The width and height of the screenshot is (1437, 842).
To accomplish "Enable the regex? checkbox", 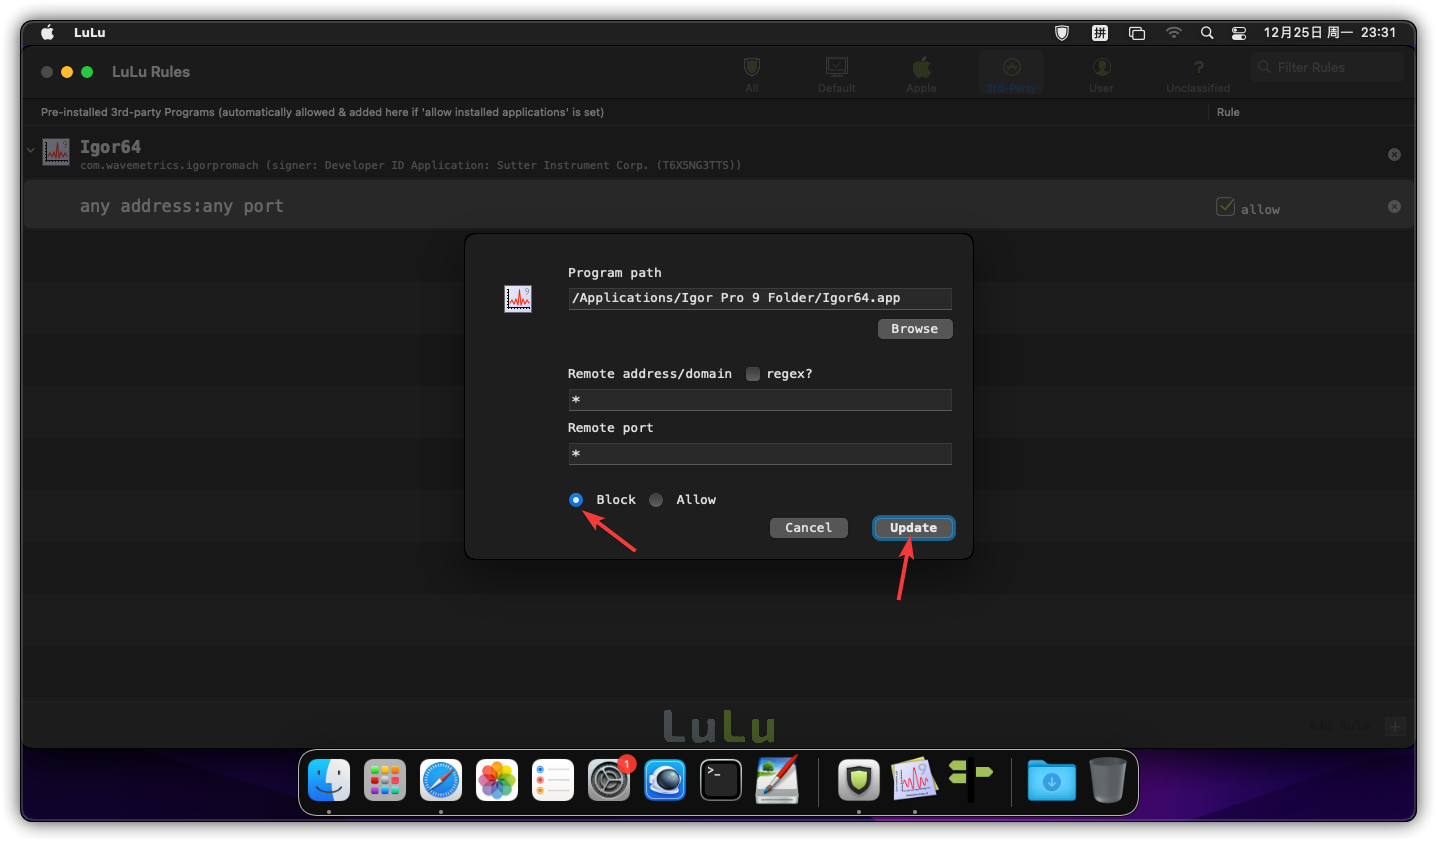I will click(x=753, y=374).
